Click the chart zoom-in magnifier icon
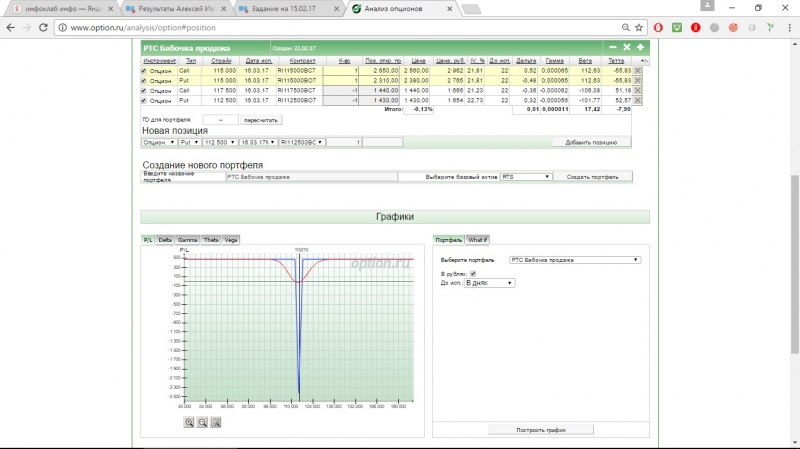The height and width of the screenshot is (449, 800). click(x=189, y=422)
